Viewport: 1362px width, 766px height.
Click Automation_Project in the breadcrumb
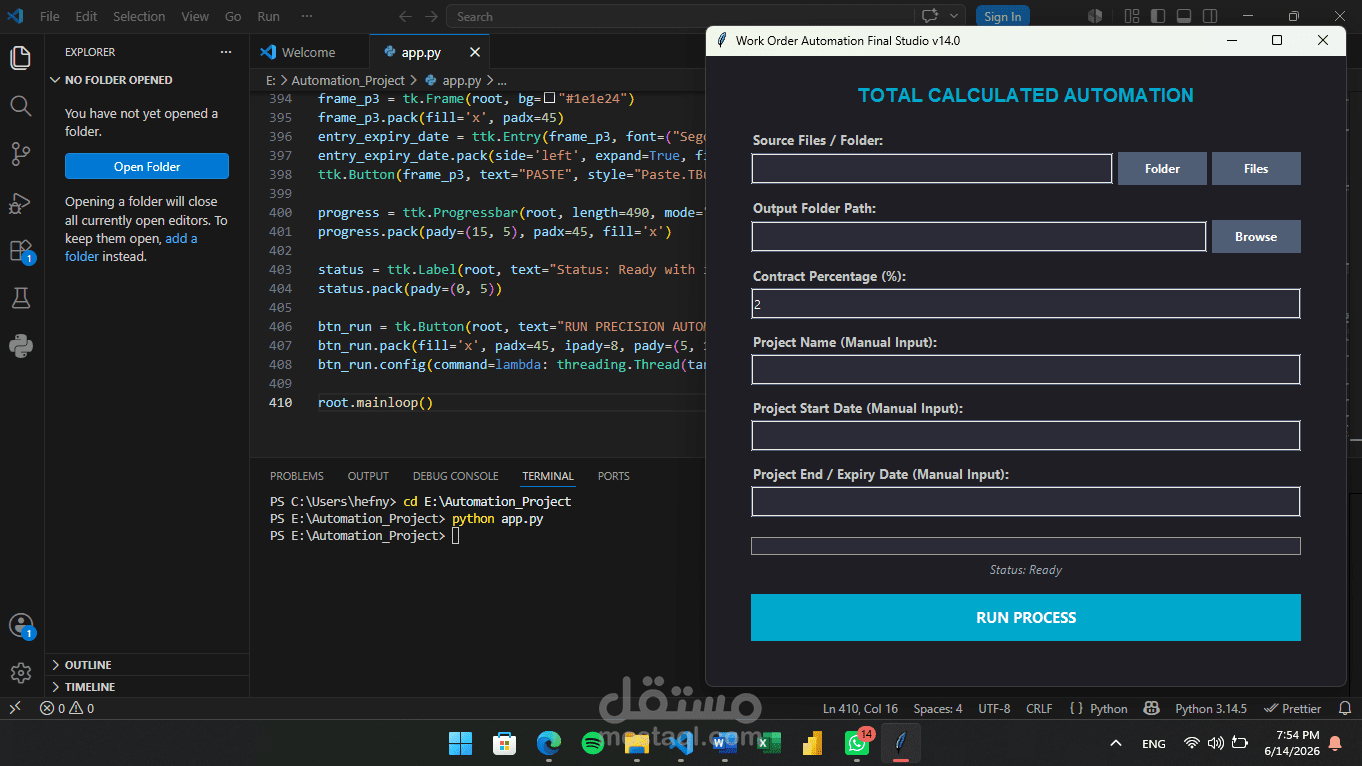[x=348, y=80]
